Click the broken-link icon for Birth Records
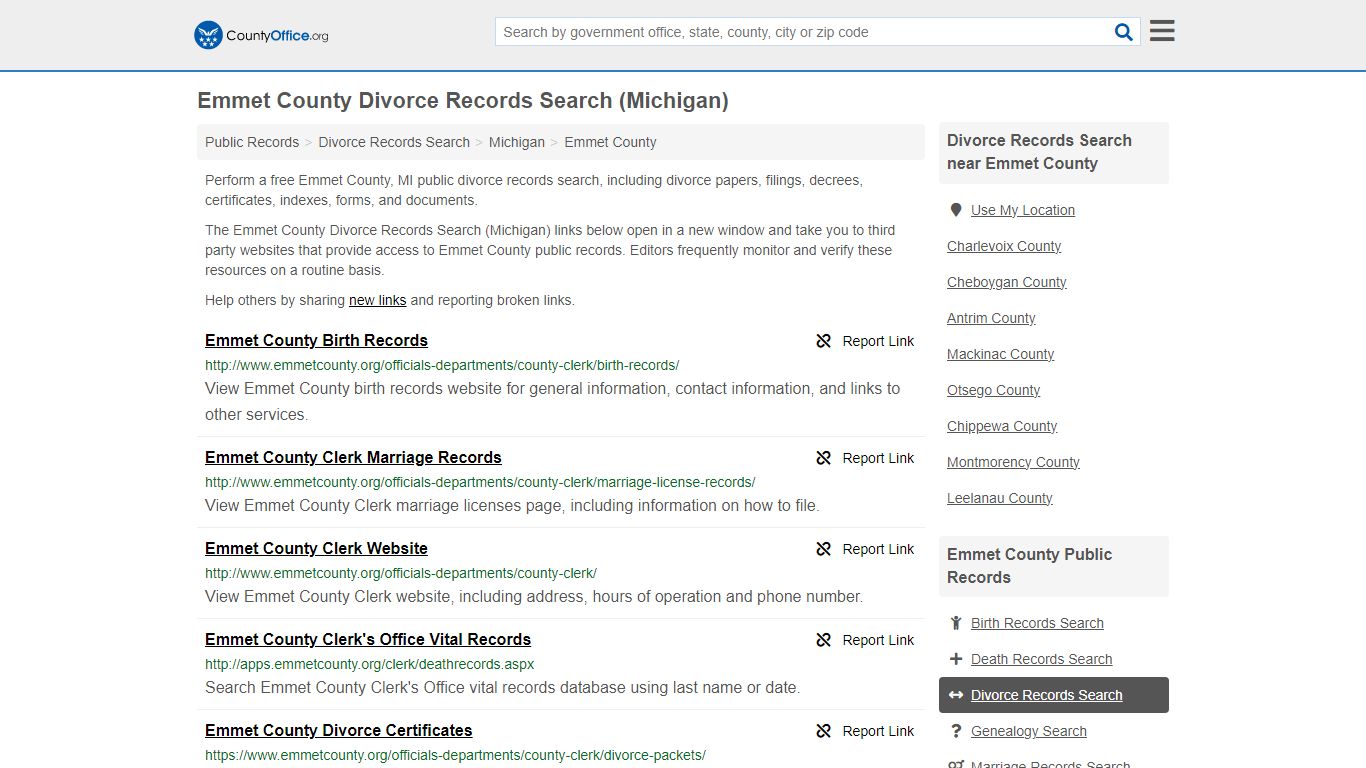This screenshot has width=1366, height=768. [x=824, y=341]
